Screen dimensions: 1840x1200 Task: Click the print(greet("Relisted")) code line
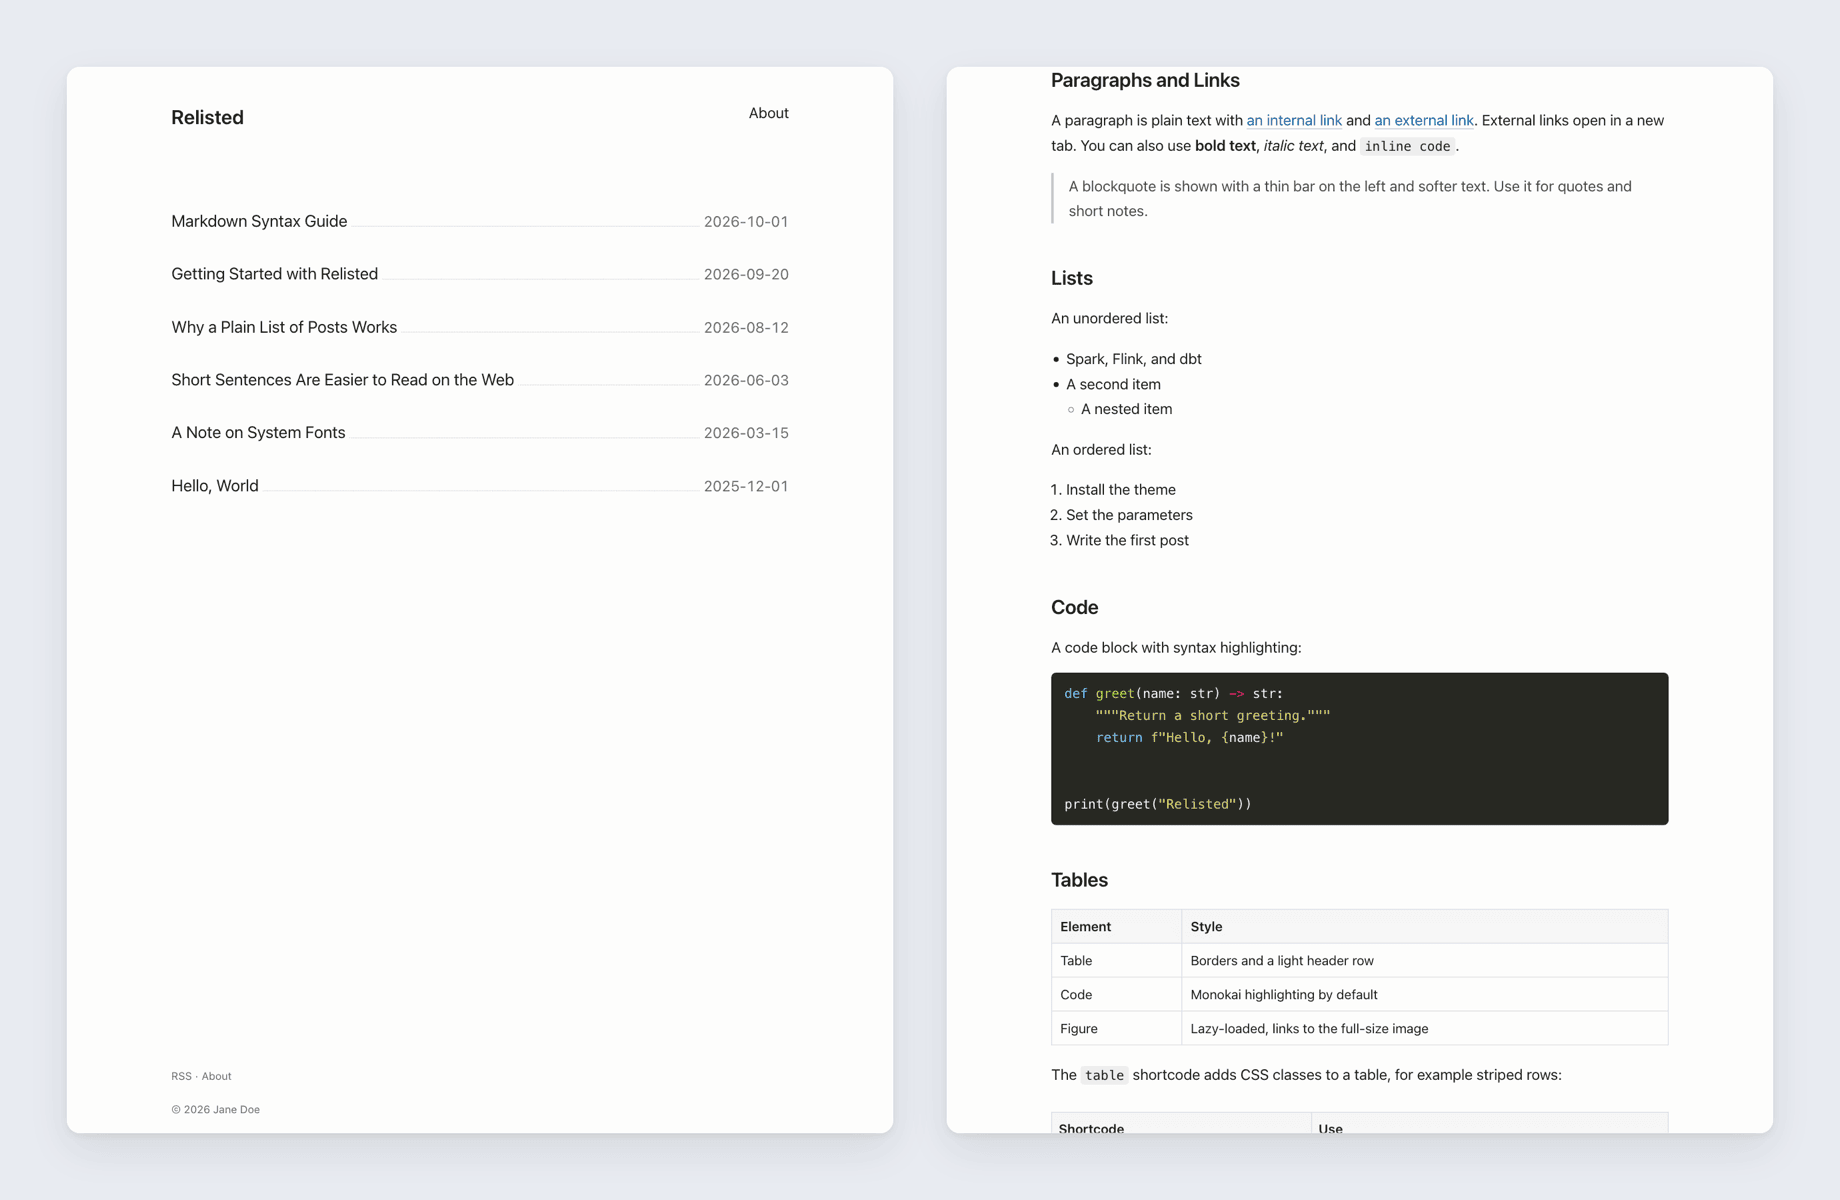(1157, 804)
